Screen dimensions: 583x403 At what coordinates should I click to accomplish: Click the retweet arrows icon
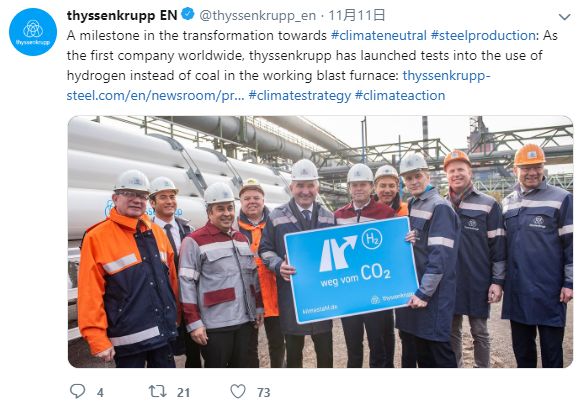click(x=158, y=391)
